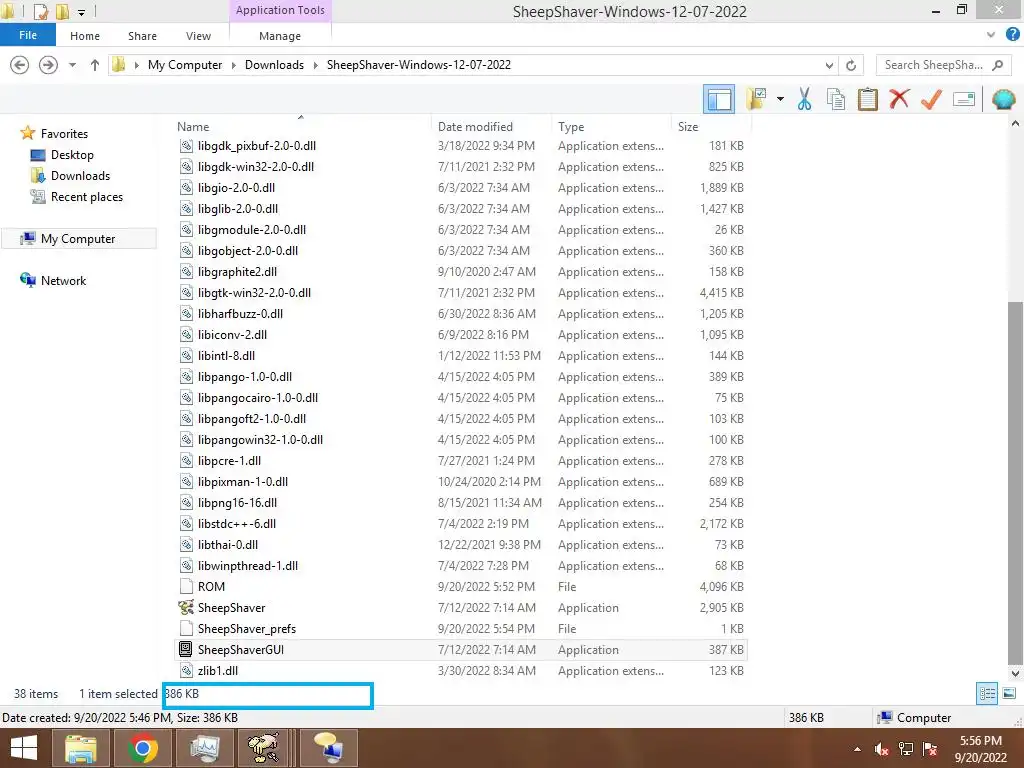Sort files by the Type column
Image resolution: width=1024 pixels, height=768 pixels.
[x=611, y=127]
